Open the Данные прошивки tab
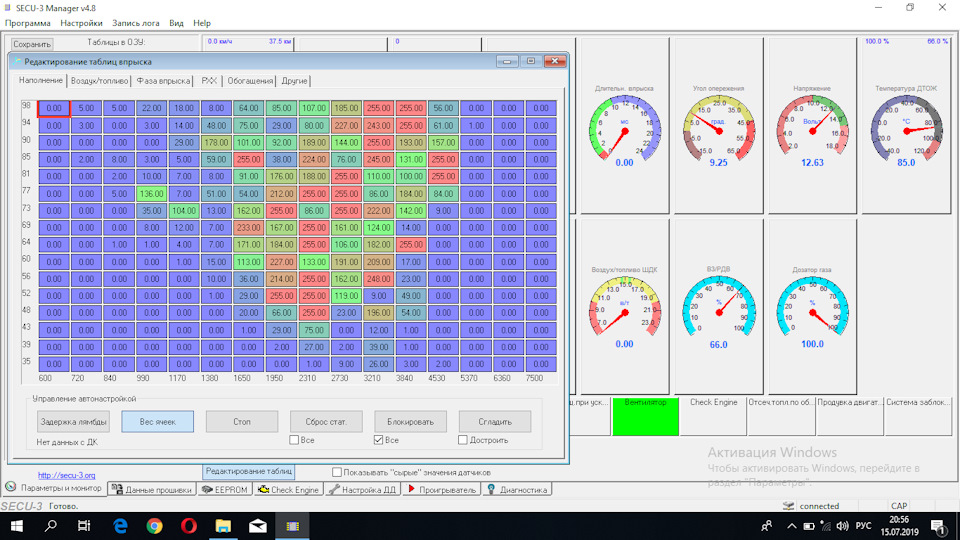Image resolution: width=960 pixels, height=540 pixels. pyautogui.click(x=152, y=490)
